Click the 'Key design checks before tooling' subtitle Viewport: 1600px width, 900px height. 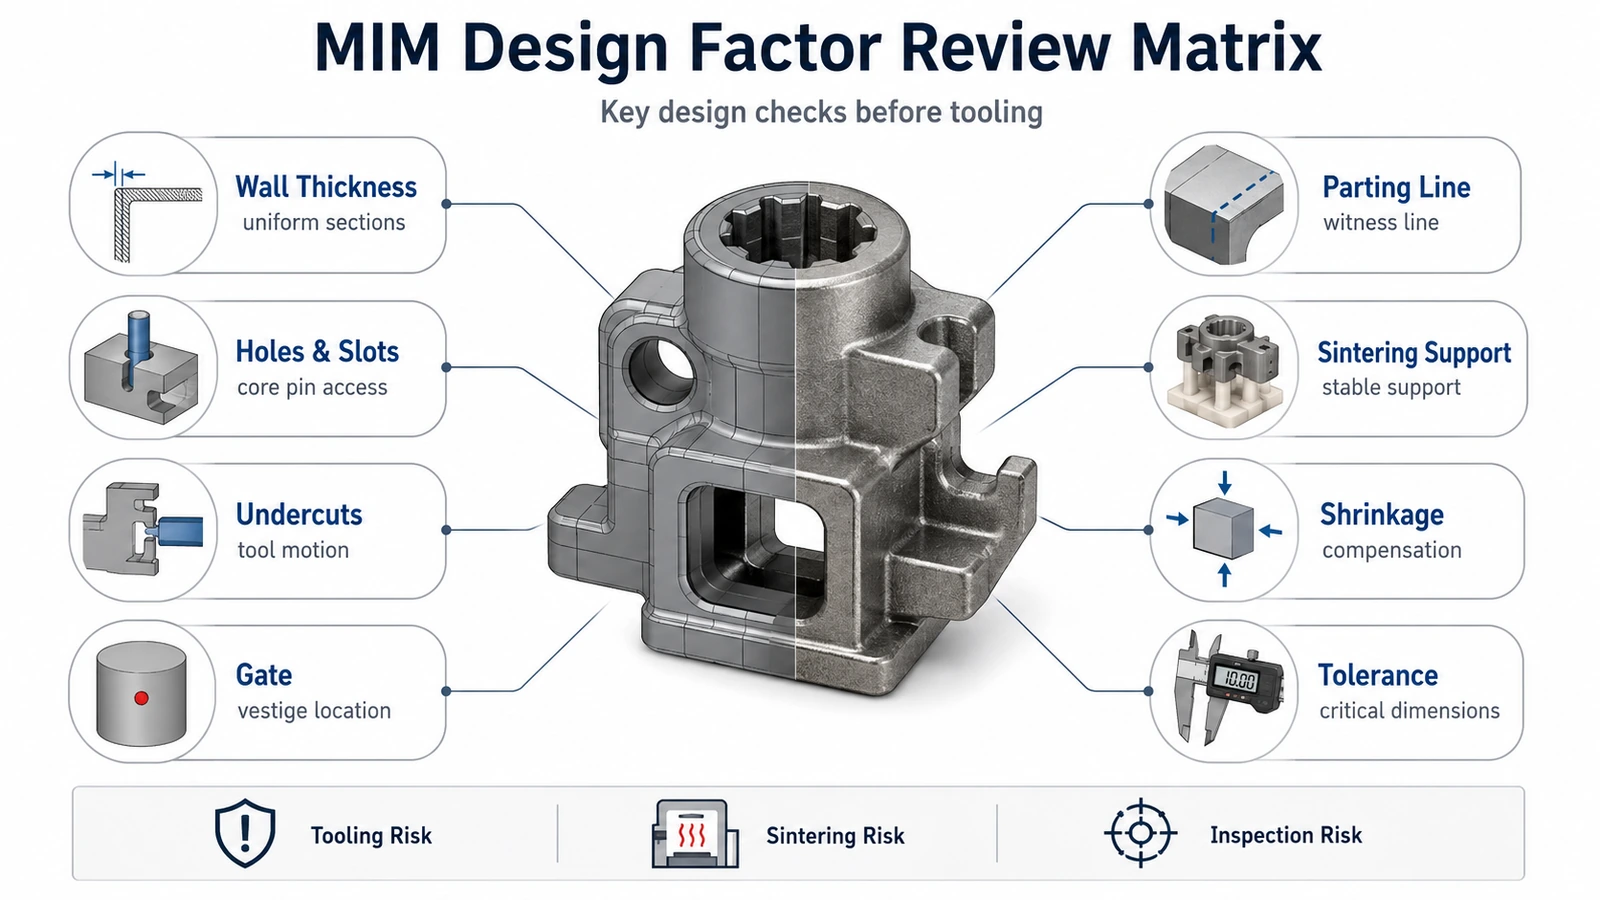821,112
